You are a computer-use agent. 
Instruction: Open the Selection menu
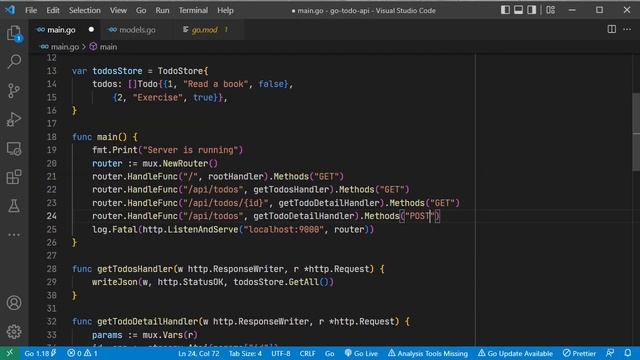point(84,11)
